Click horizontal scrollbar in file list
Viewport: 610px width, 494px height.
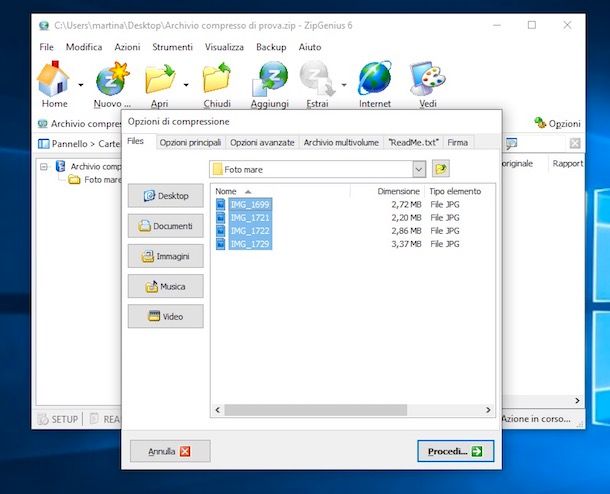pos(316,410)
